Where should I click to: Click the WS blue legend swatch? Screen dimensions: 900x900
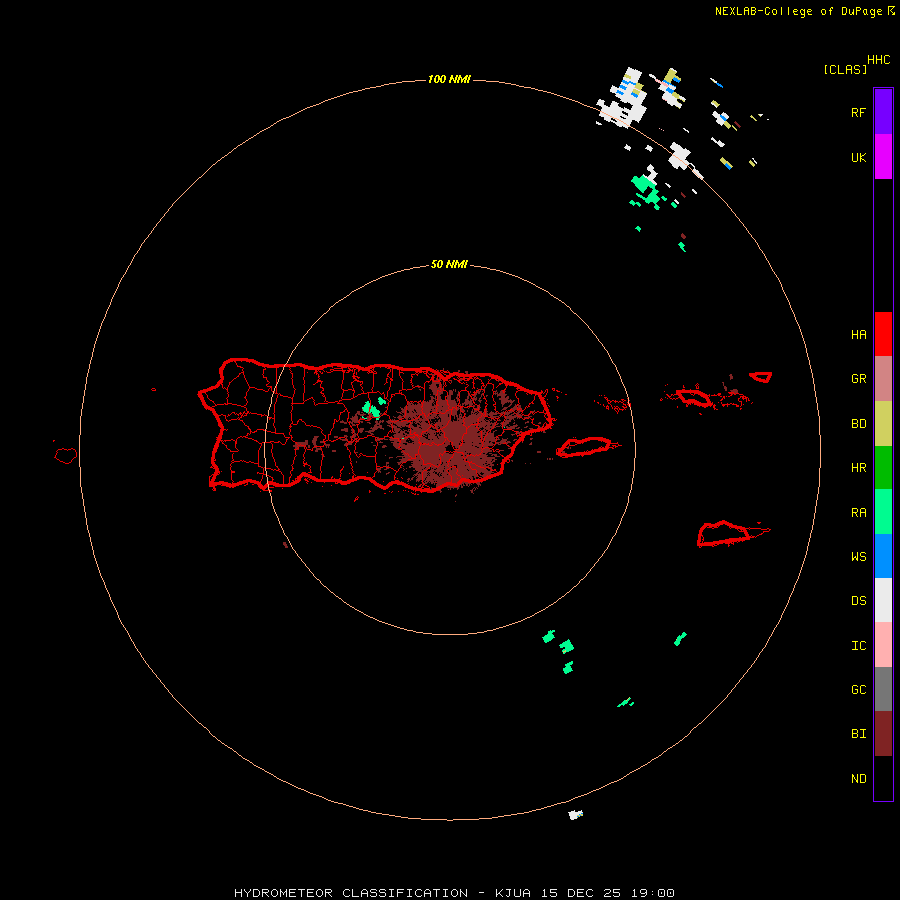click(x=883, y=556)
